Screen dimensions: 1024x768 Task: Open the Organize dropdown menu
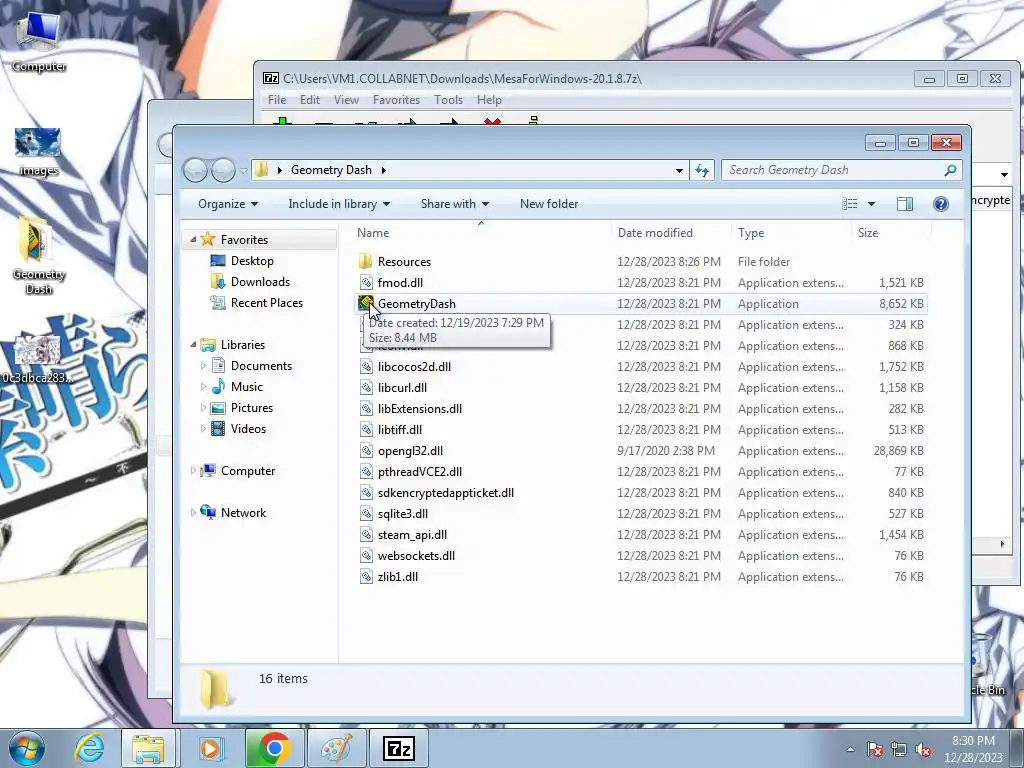228,204
